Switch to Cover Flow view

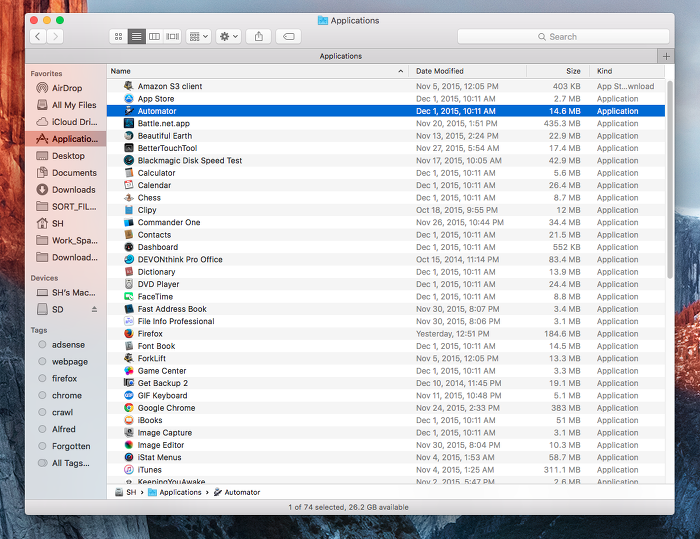[x=172, y=37]
